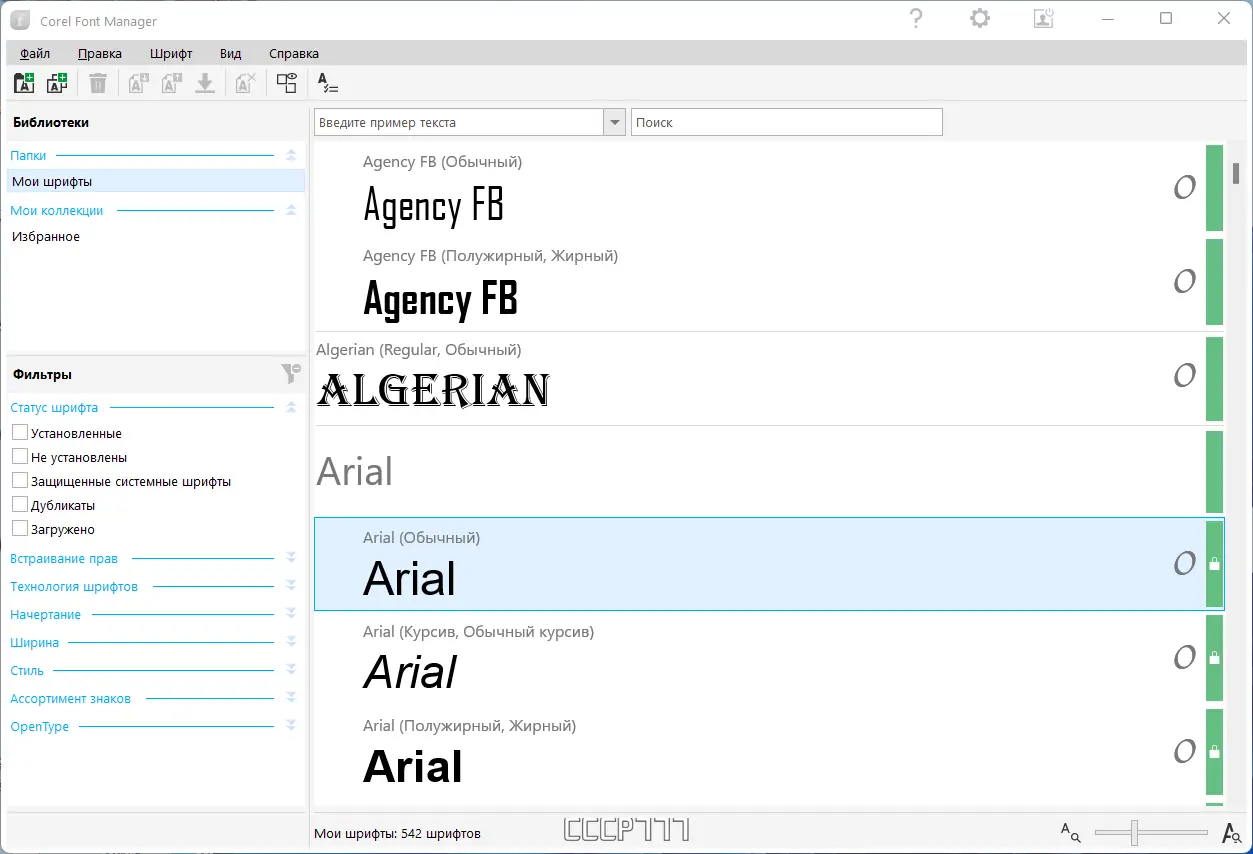Click the clear filters funnel icon

[x=290, y=373]
